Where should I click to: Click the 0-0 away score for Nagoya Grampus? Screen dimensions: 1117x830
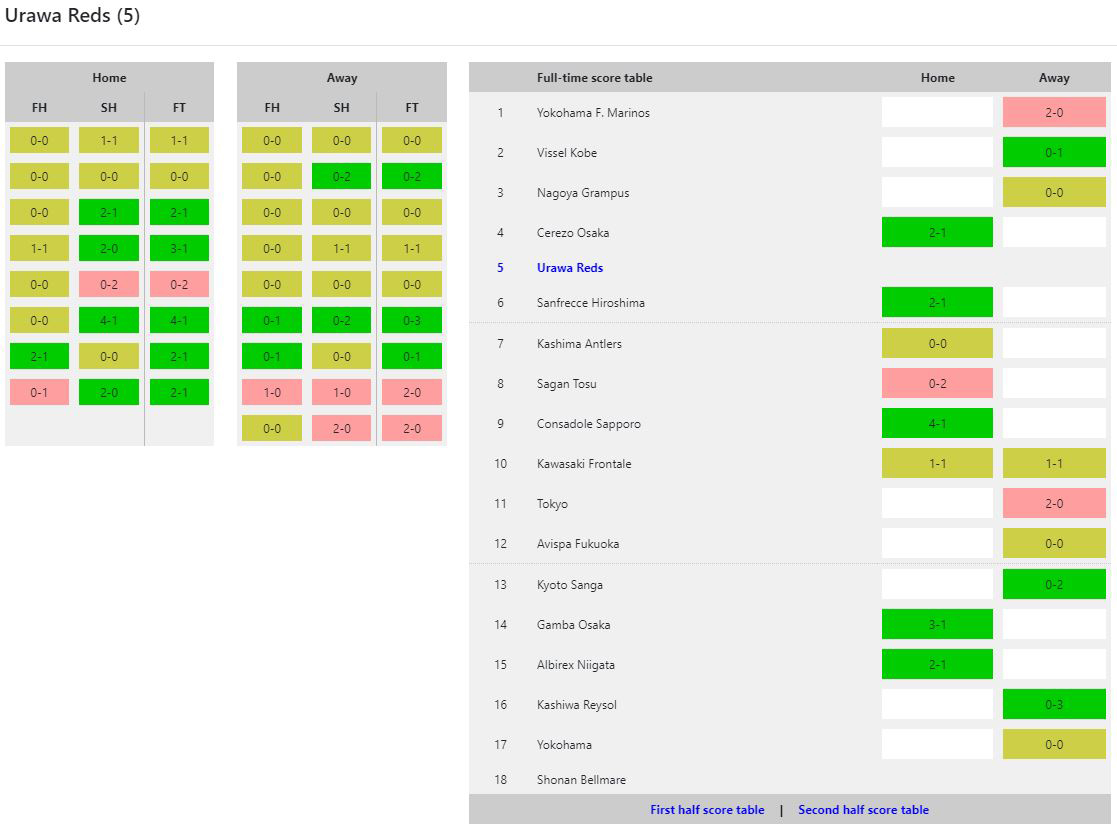(x=1054, y=192)
